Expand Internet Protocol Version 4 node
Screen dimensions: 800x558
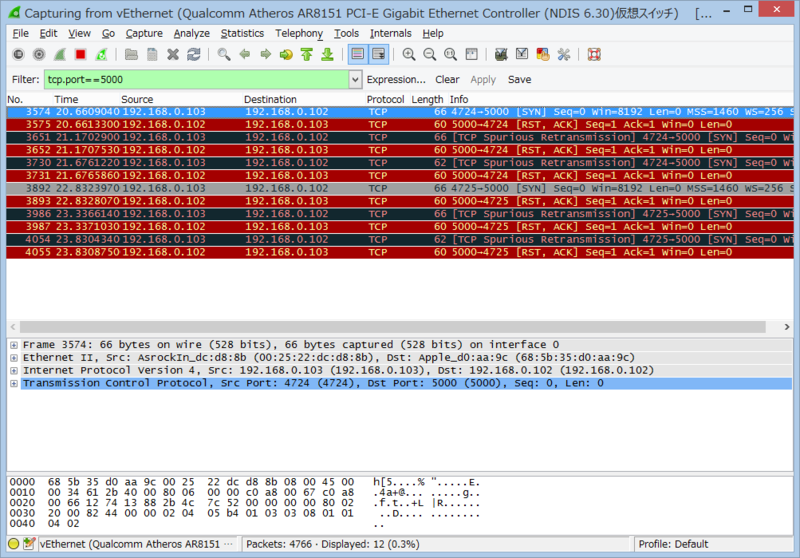pos(14,371)
